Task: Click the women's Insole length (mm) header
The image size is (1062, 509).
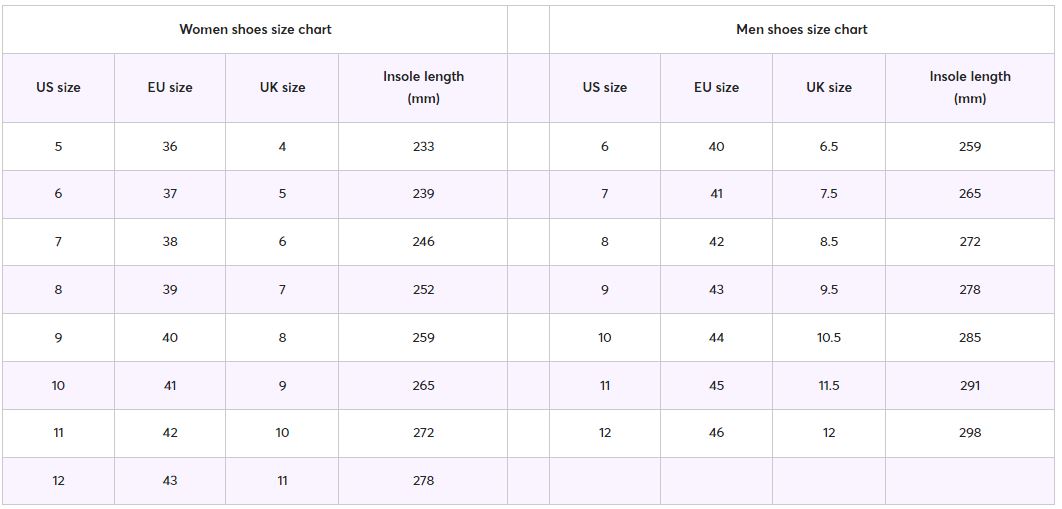Action: pyautogui.click(x=423, y=87)
